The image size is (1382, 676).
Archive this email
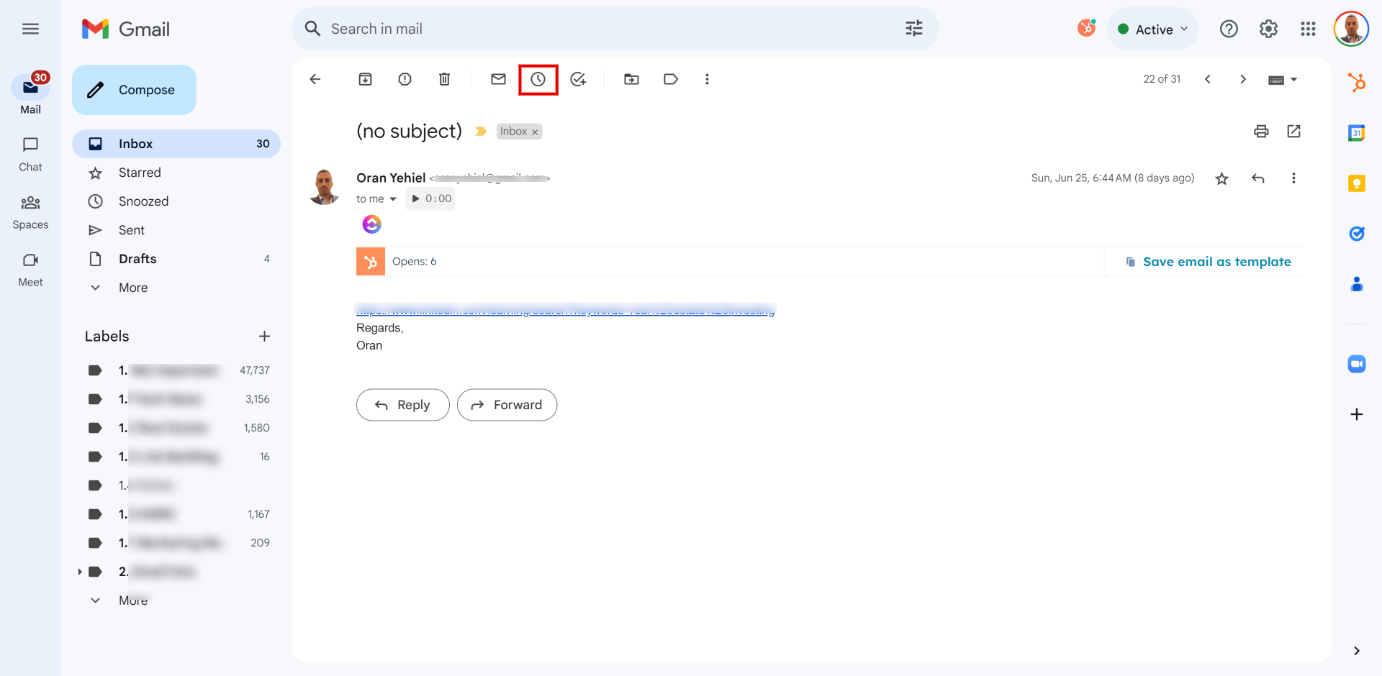(365, 79)
